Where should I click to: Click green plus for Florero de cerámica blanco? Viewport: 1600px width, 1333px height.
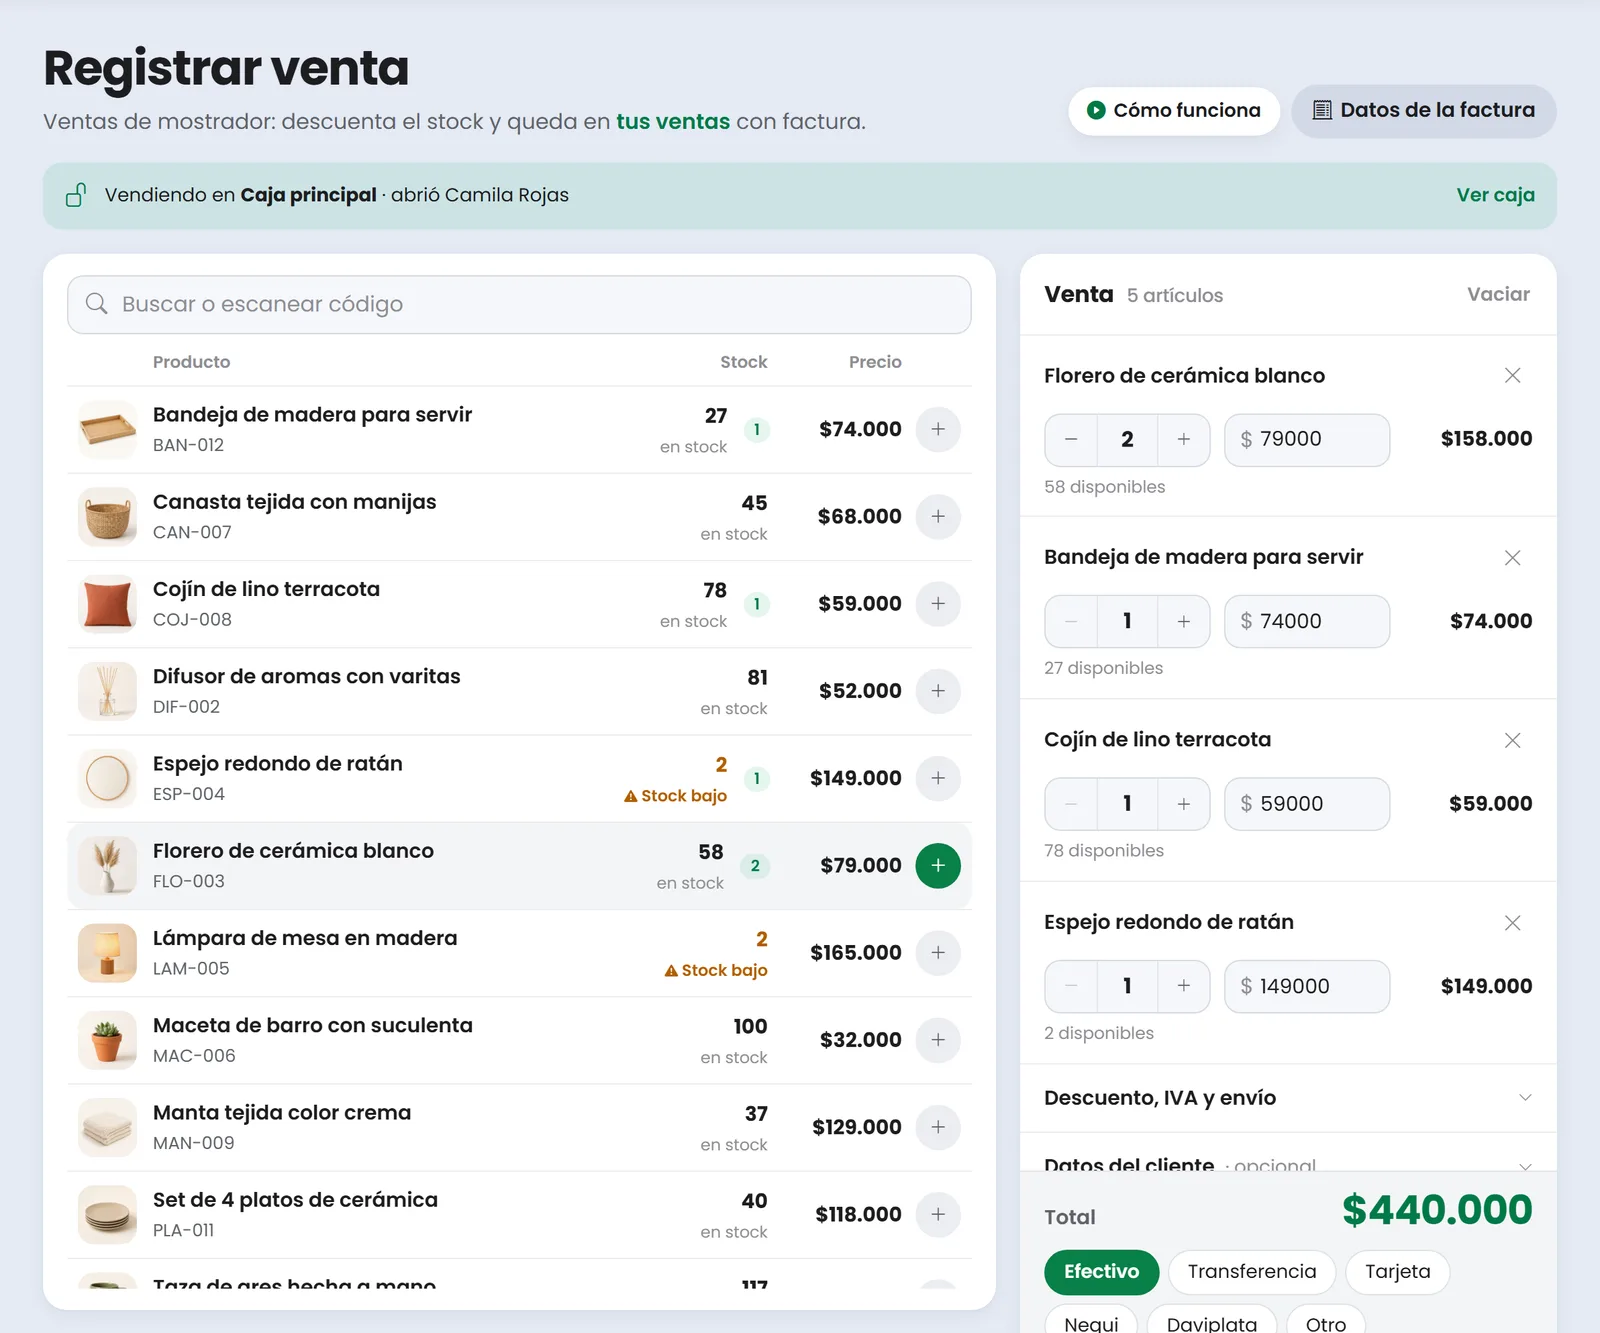938,865
